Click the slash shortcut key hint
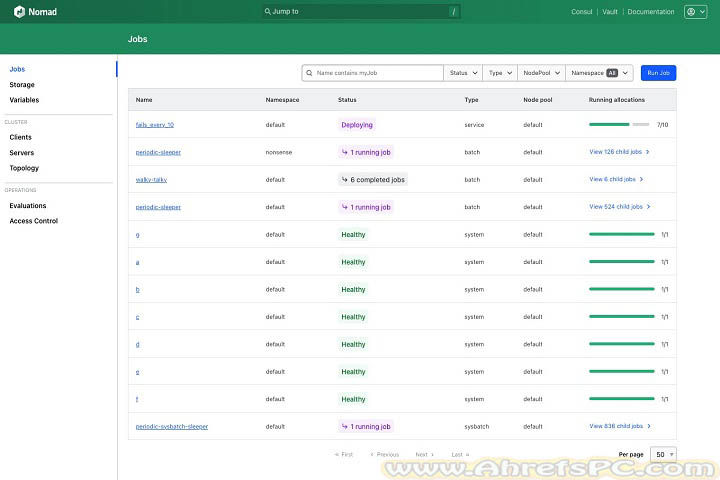The width and height of the screenshot is (720, 480). click(454, 11)
